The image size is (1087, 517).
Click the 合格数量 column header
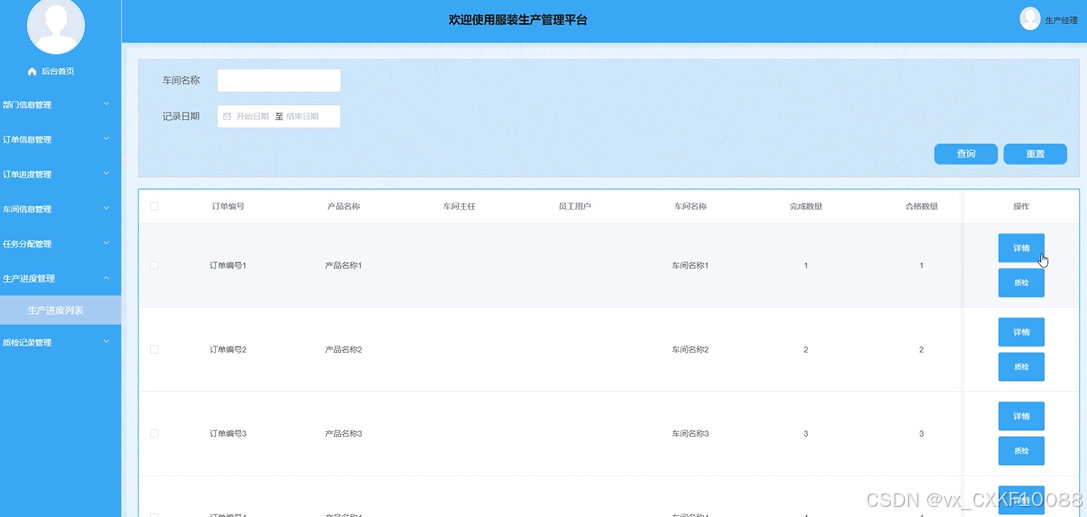click(x=921, y=207)
